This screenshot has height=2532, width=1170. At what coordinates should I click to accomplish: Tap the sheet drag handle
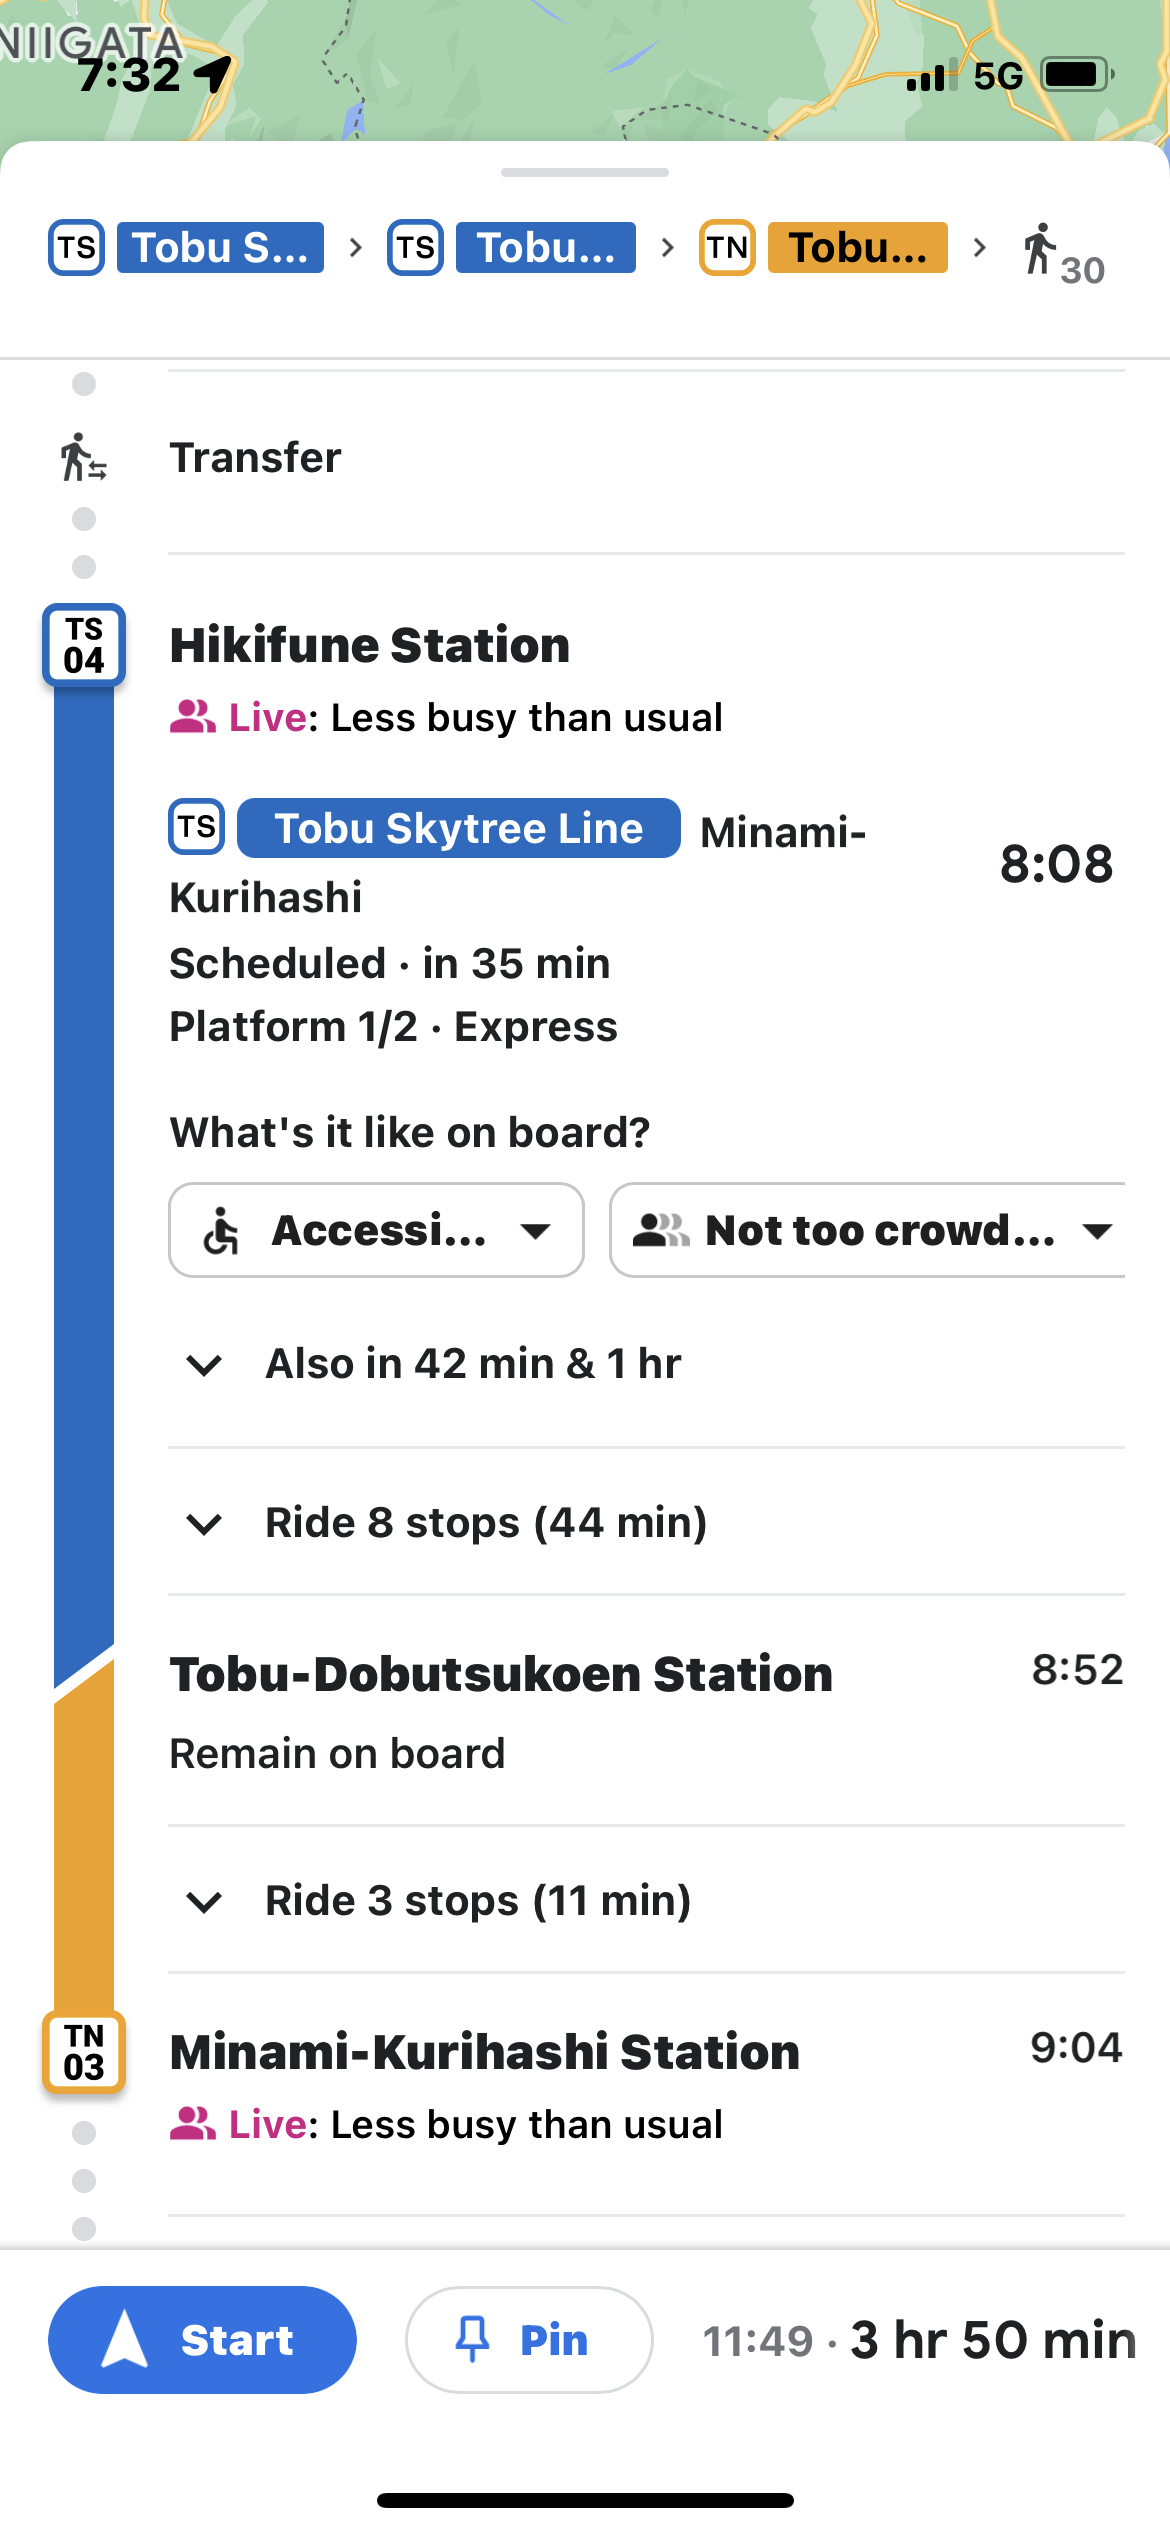tap(585, 173)
